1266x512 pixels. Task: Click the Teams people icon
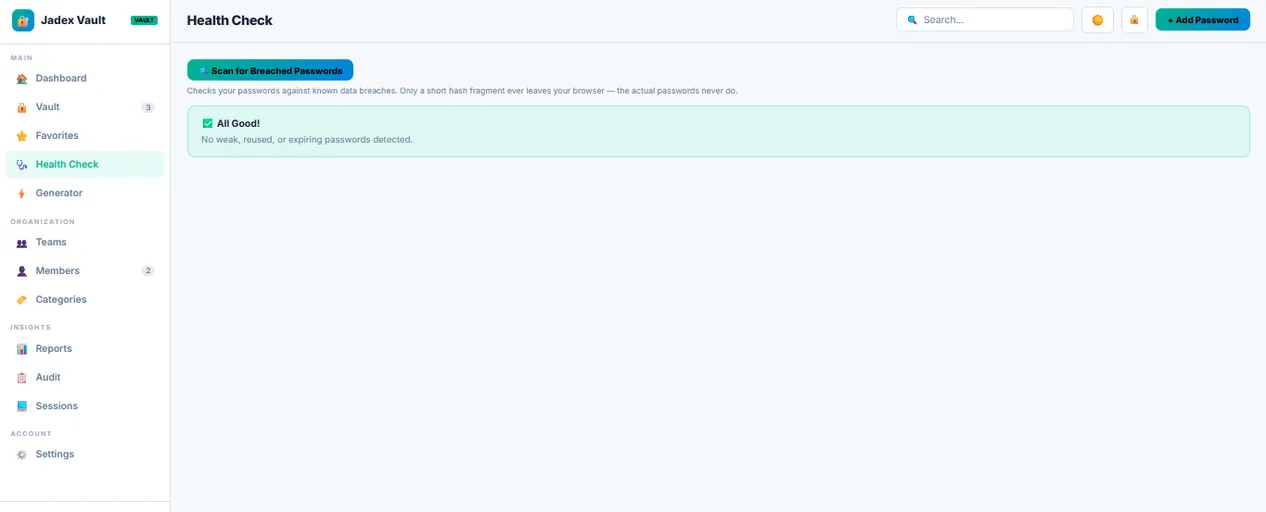click(22, 242)
